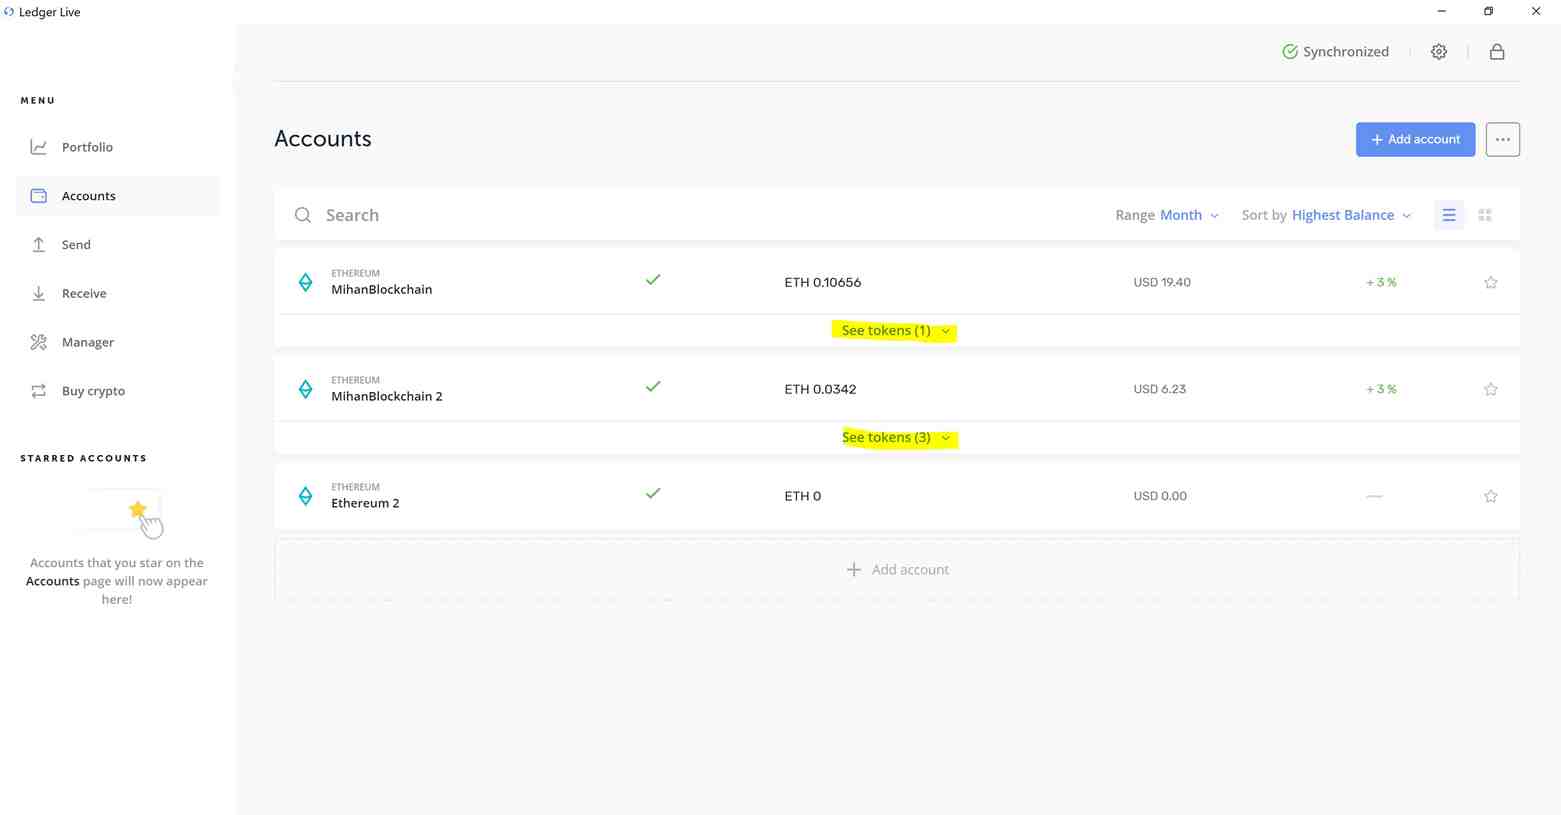Click USD 19.40 value
The image size is (1561, 815).
1162,282
